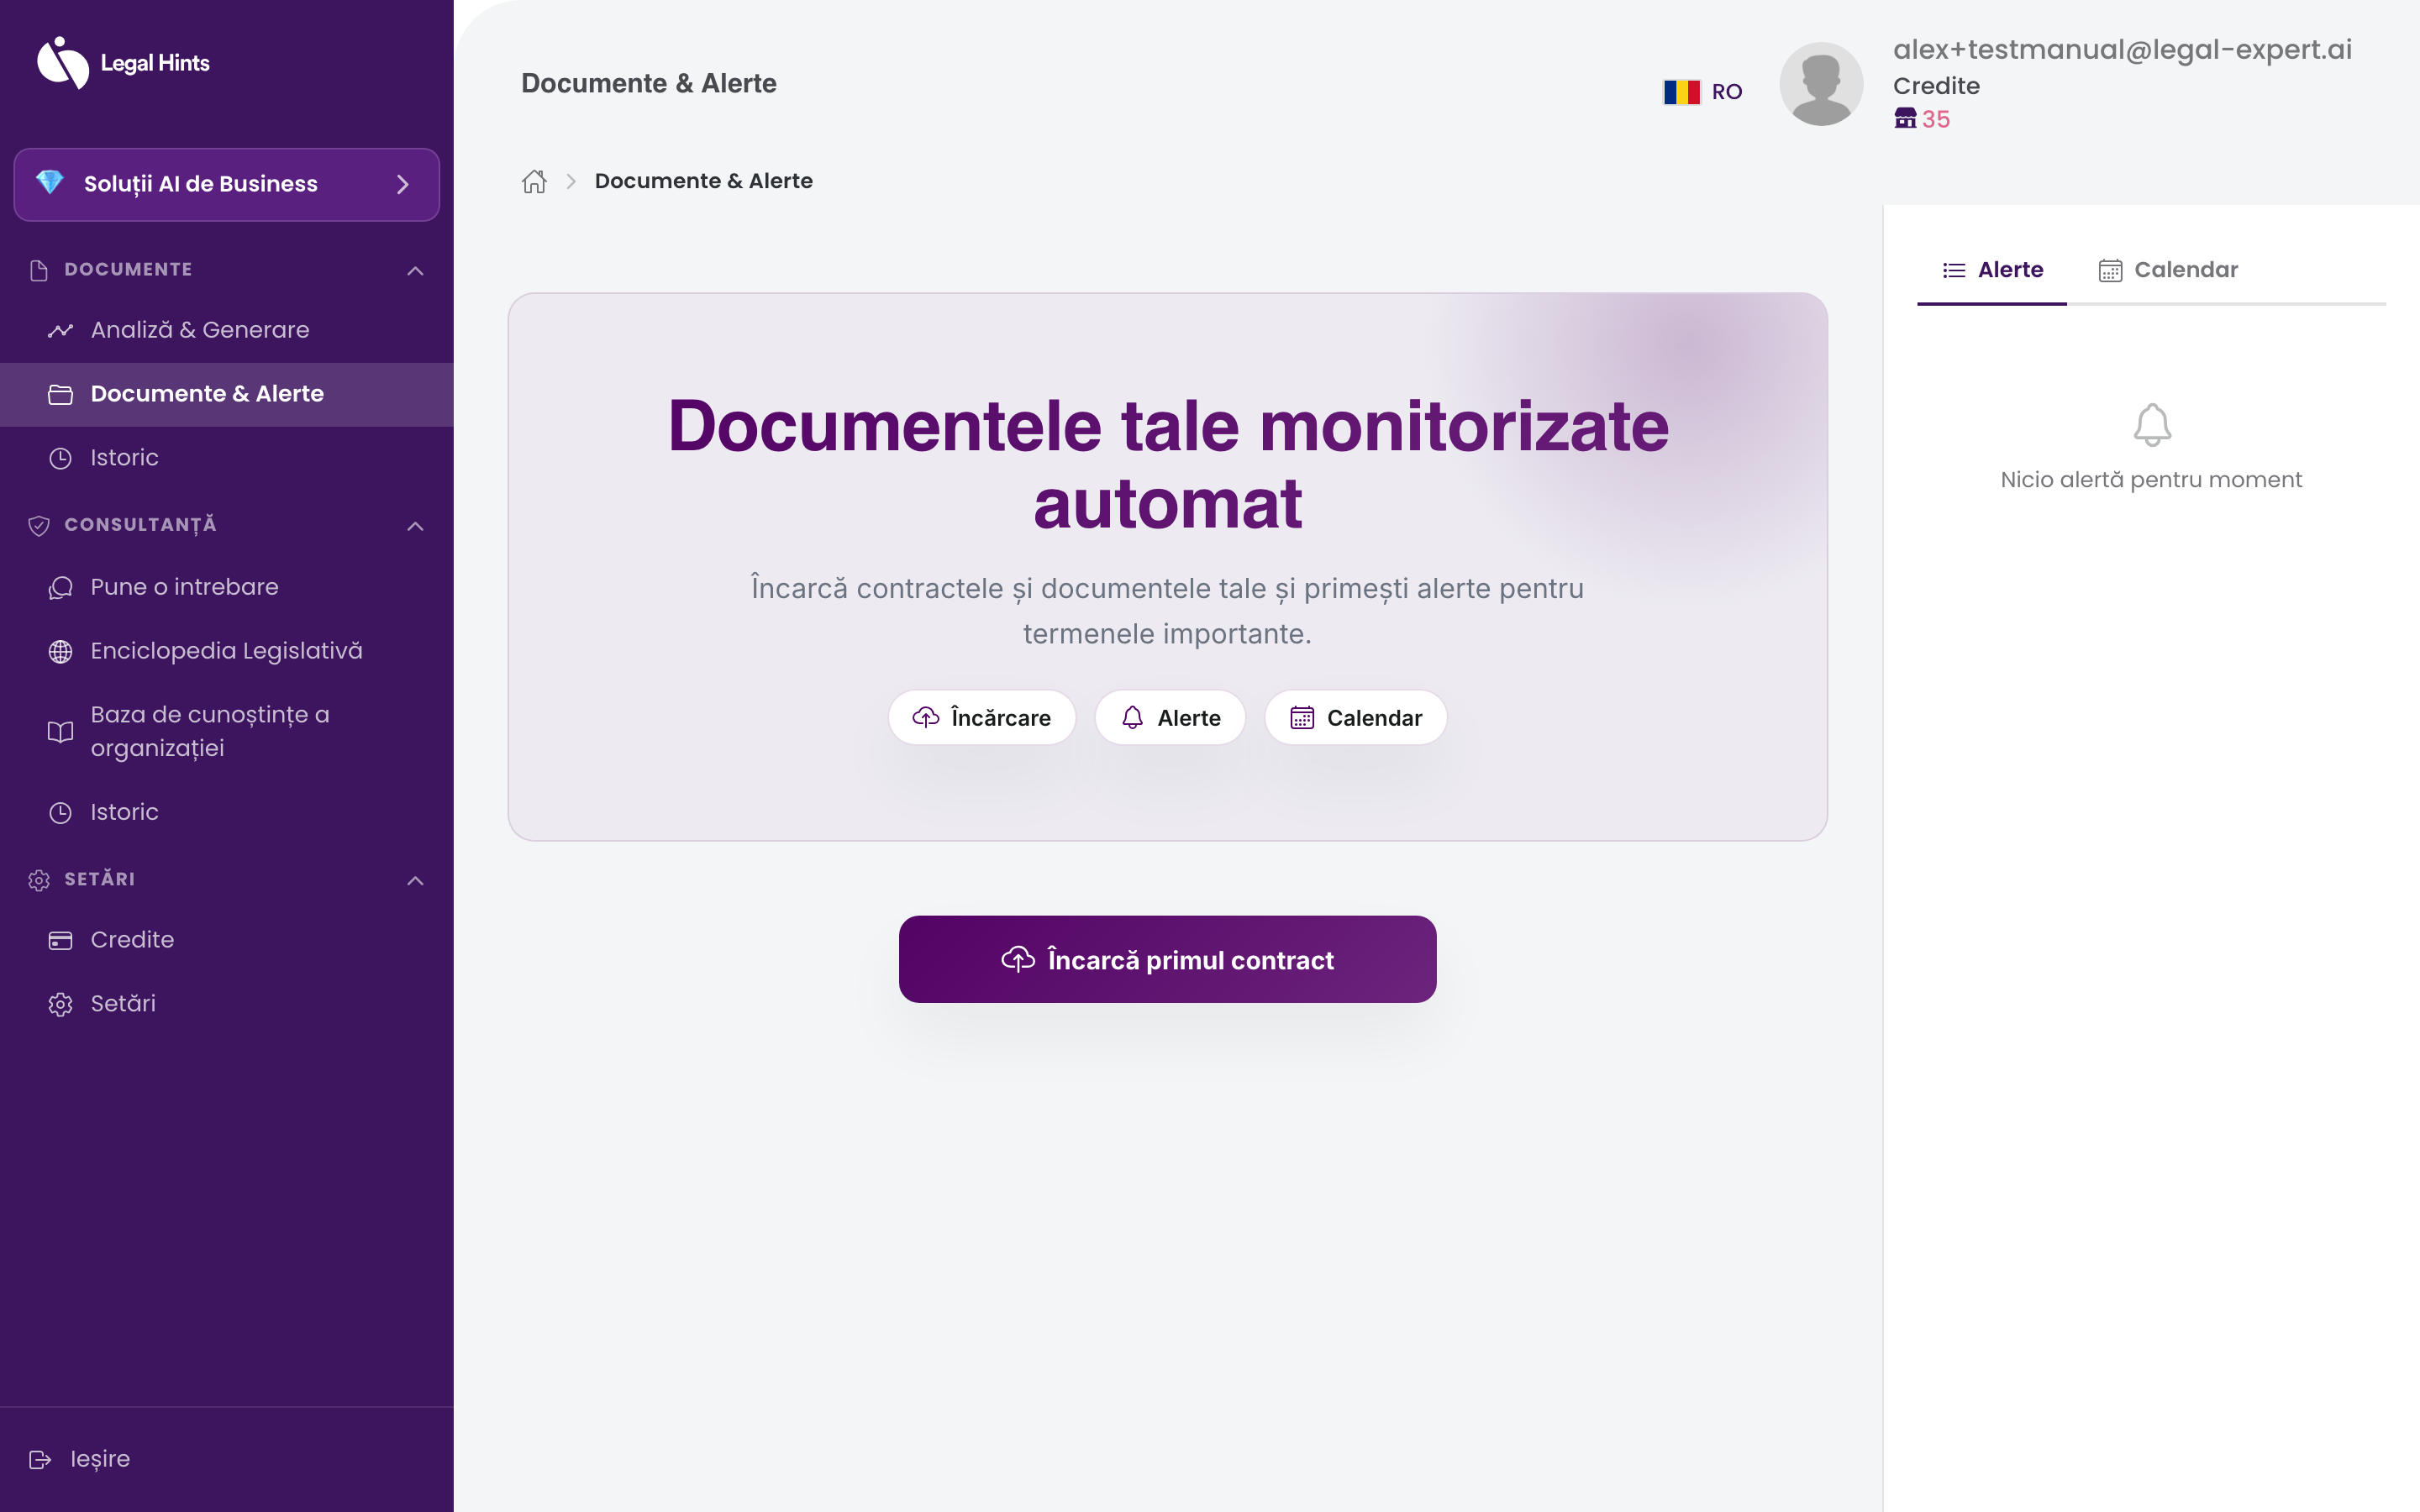Screen dimensions: 2420x1512
Task: Click the user avatar picture
Action: pos(1821,84)
